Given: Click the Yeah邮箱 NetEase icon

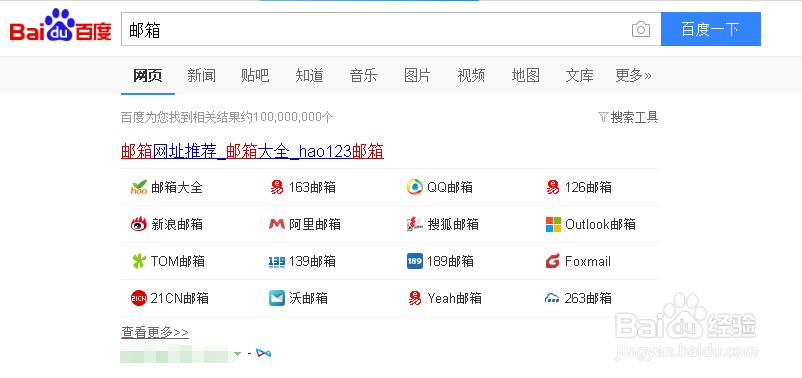Looking at the screenshot, I should coord(415,298).
